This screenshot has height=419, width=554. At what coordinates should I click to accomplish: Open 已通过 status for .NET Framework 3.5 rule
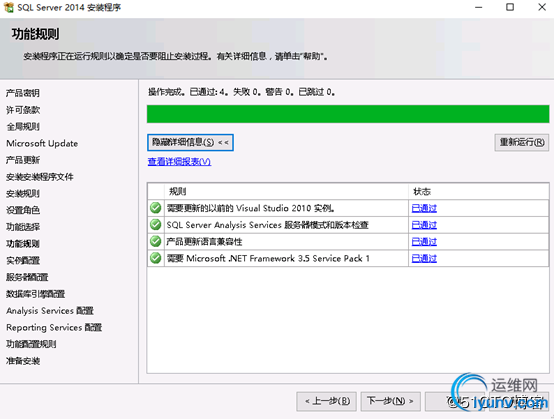tap(424, 258)
